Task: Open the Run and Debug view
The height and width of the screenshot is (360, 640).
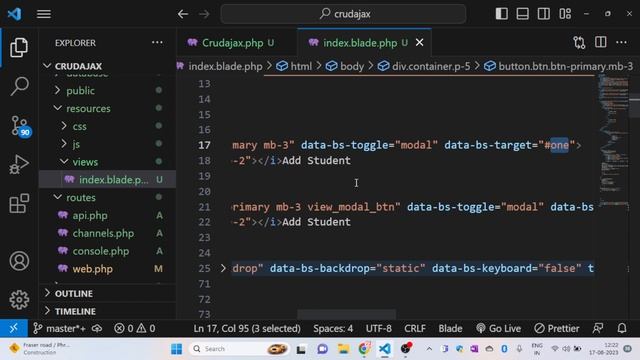Action: (x=19, y=164)
